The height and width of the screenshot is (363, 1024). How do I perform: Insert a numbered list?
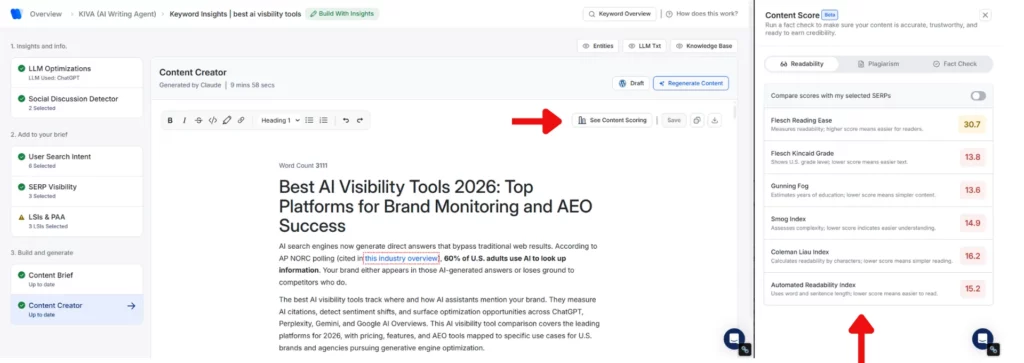pos(323,120)
